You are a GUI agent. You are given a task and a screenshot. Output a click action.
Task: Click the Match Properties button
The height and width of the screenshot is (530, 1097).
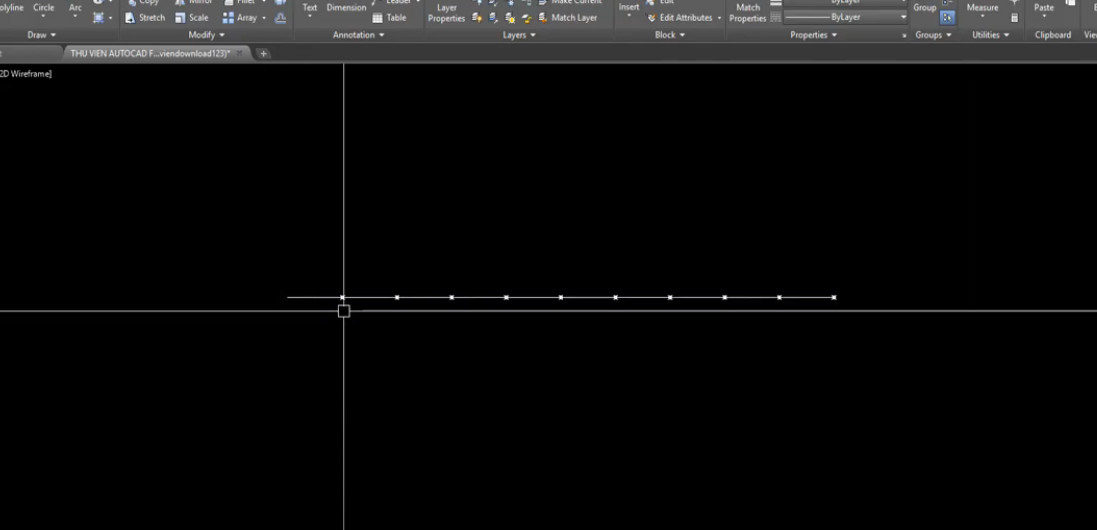click(748, 12)
